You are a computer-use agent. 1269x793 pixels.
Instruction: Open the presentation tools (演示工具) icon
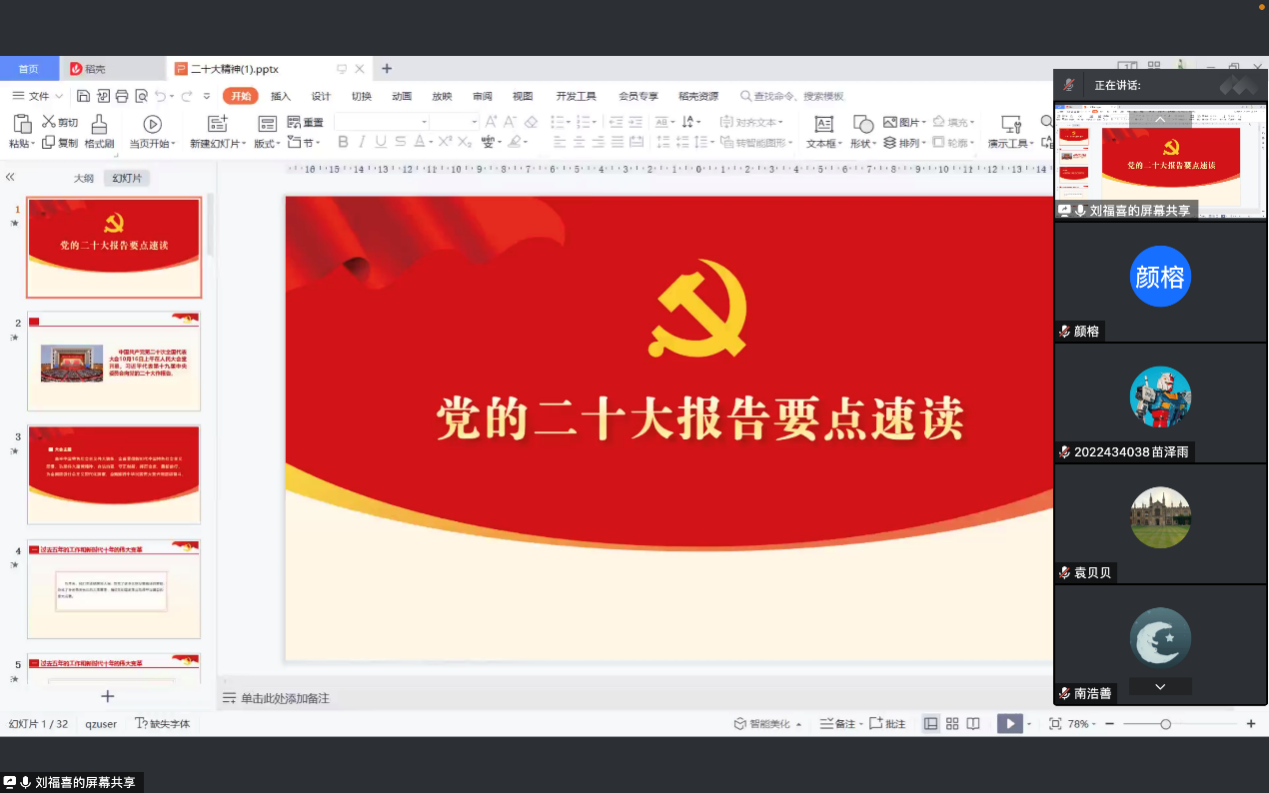click(1010, 124)
